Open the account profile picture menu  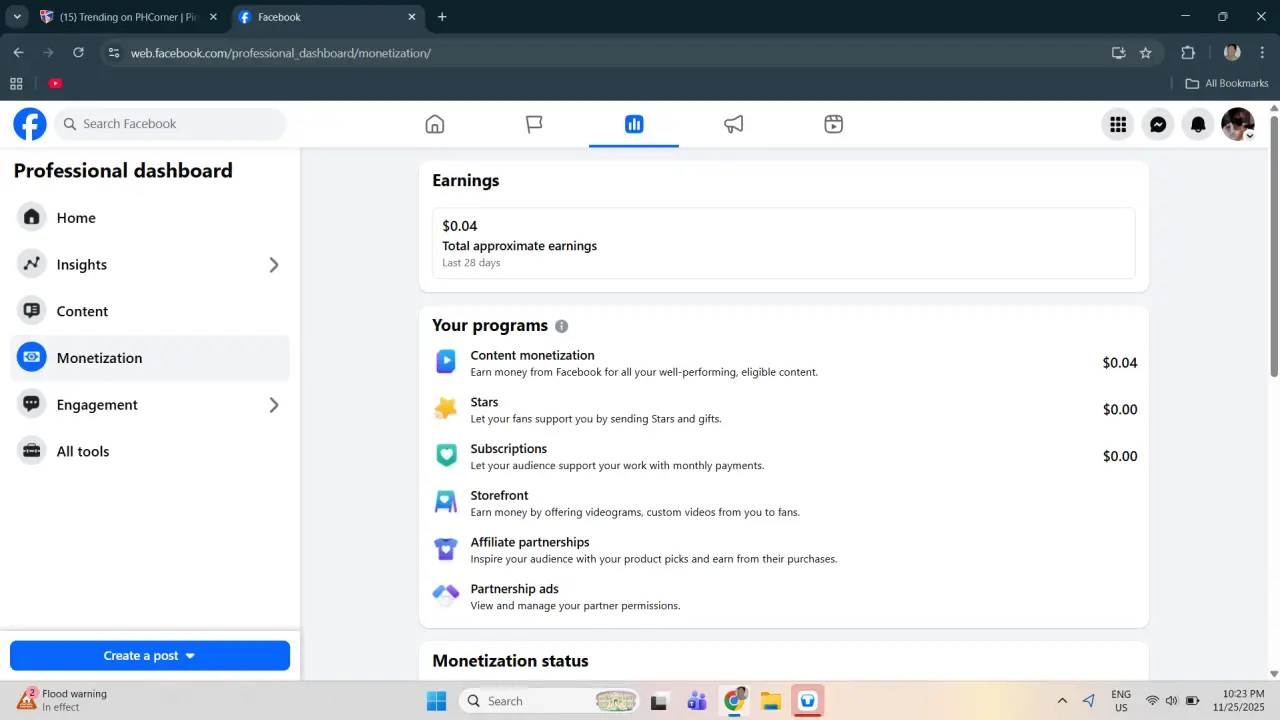point(1238,124)
